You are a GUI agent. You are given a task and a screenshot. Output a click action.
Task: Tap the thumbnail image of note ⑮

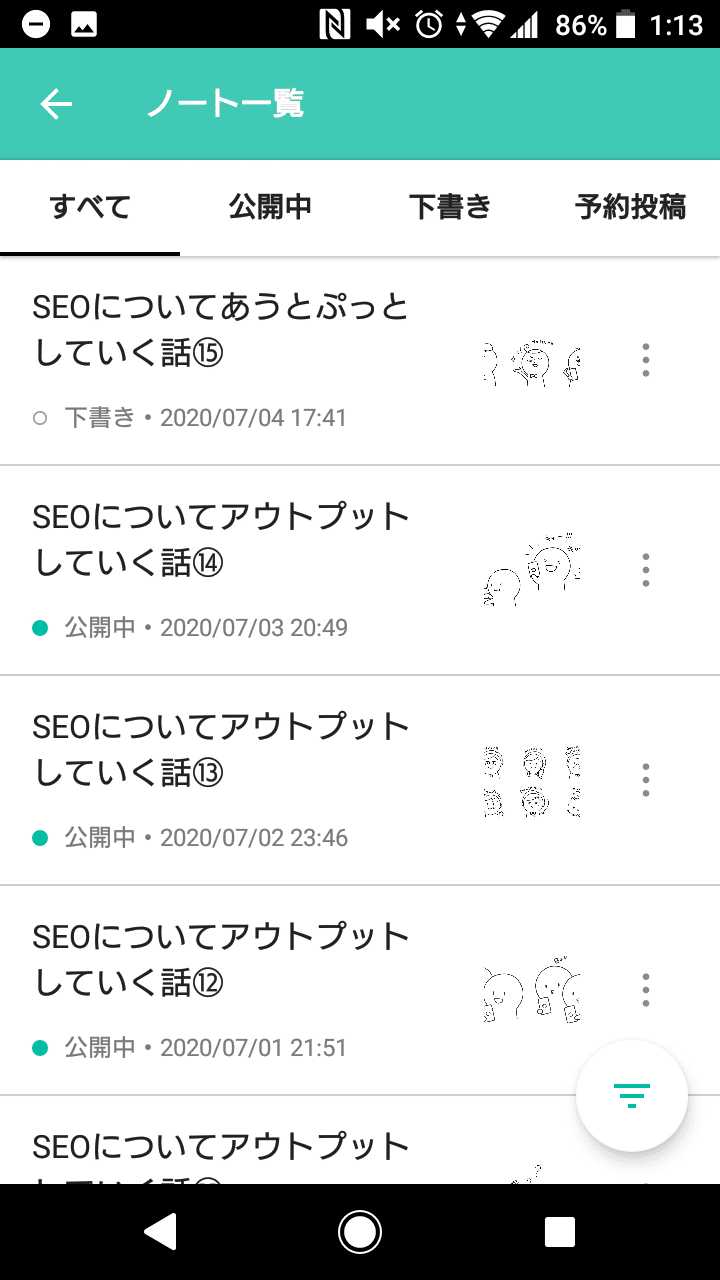pos(532,361)
